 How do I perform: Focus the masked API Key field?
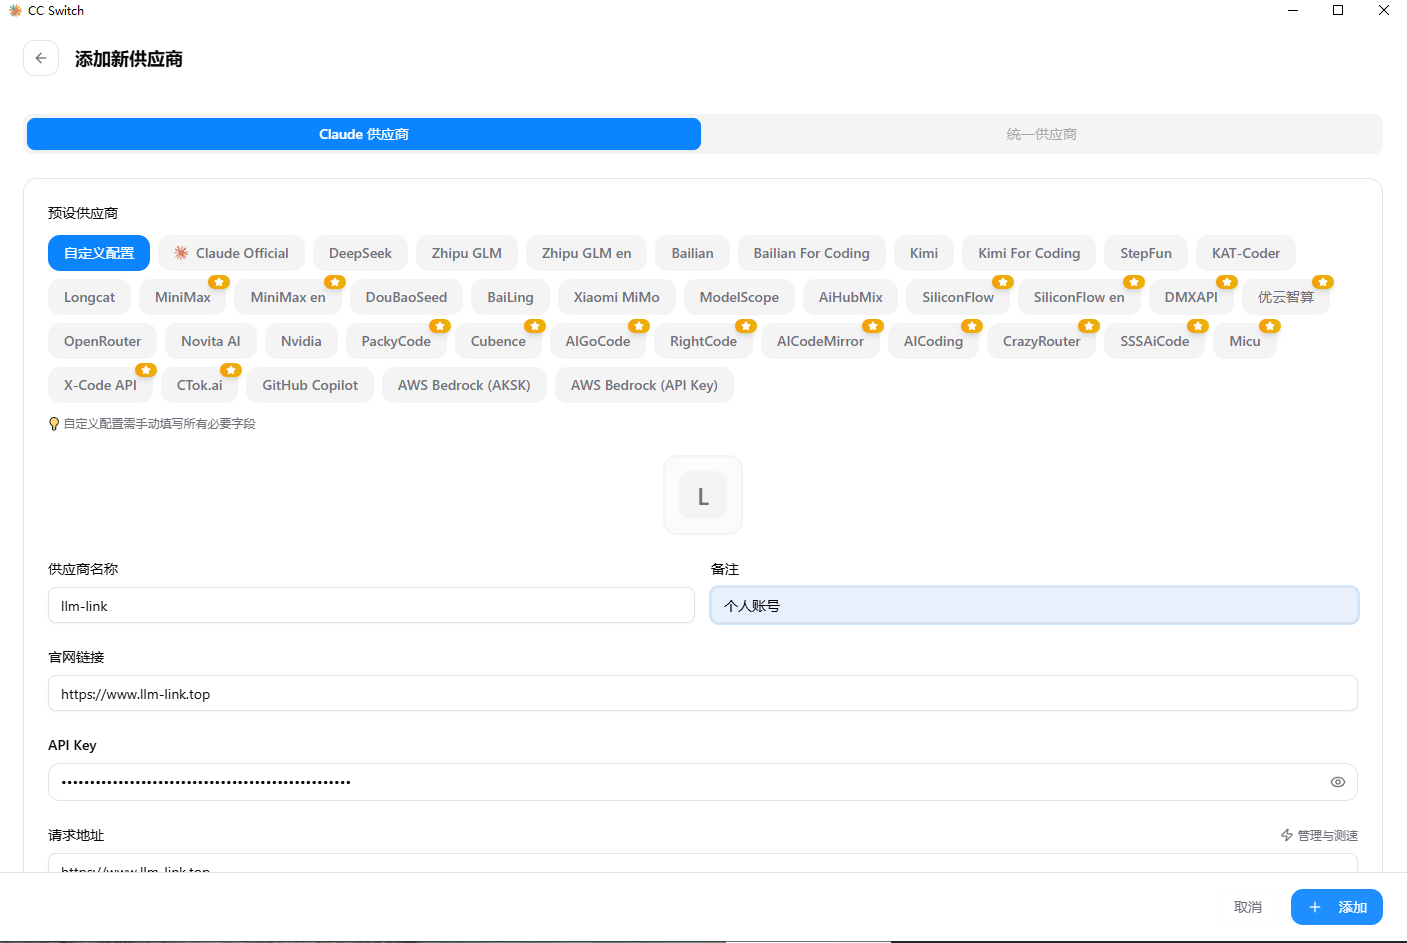click(x=703, y=782)
